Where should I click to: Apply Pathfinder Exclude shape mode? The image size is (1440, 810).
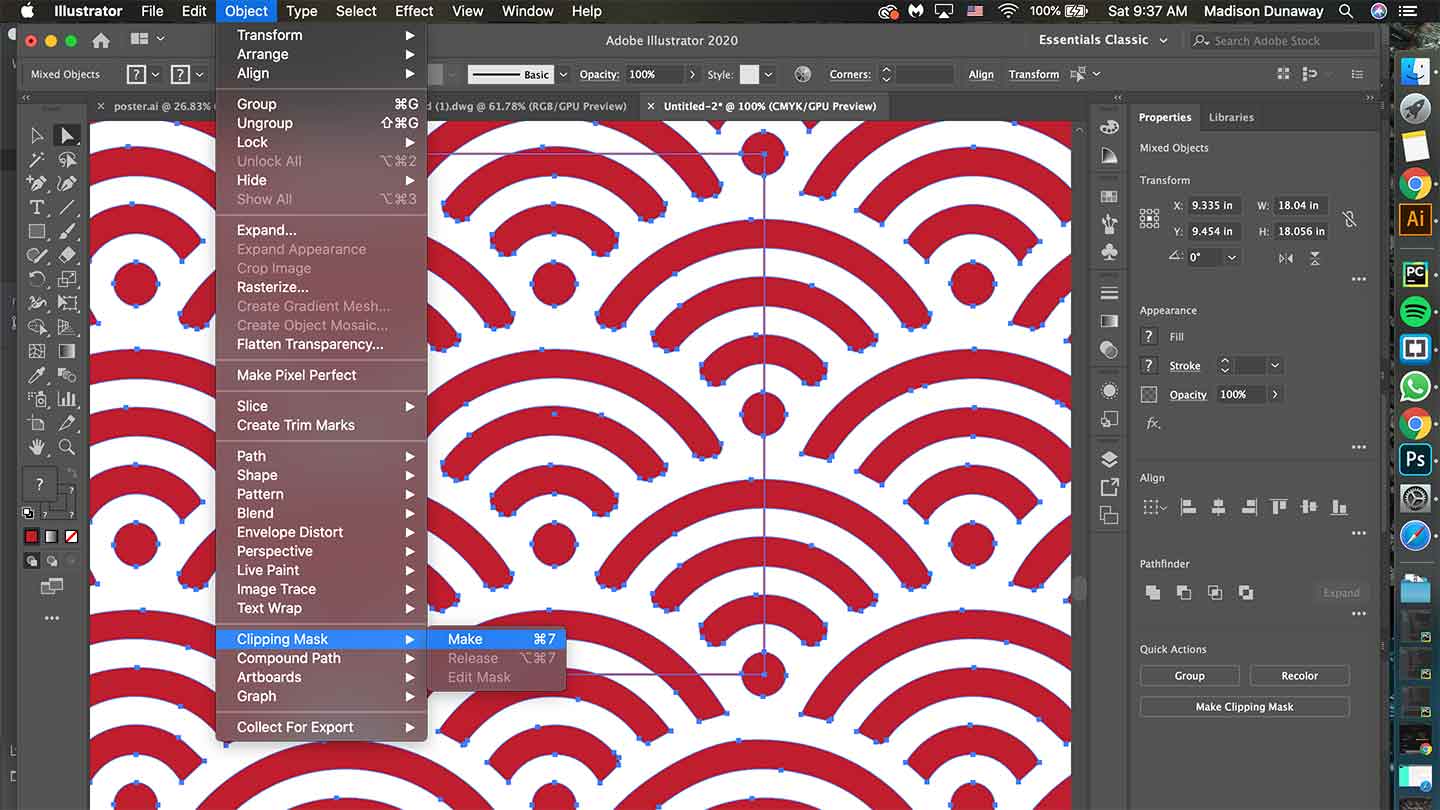click(1246, 593)
